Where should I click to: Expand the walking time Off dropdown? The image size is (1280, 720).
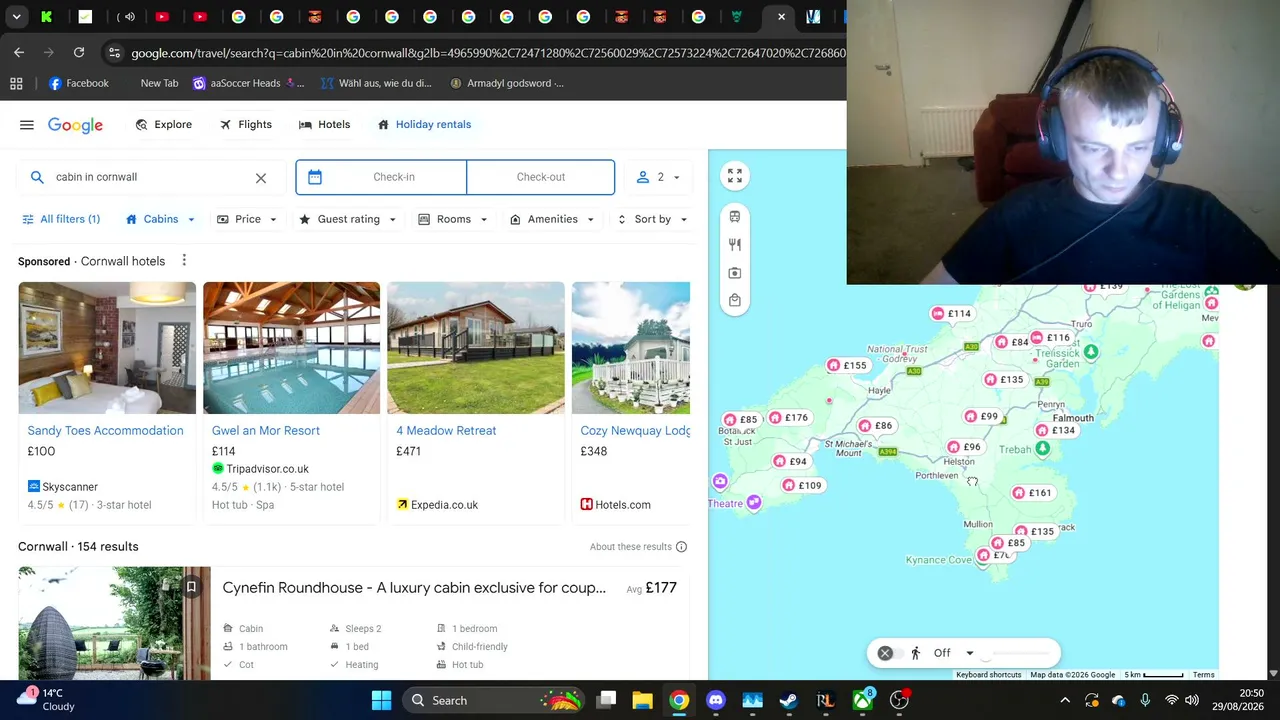coord(953,653)
